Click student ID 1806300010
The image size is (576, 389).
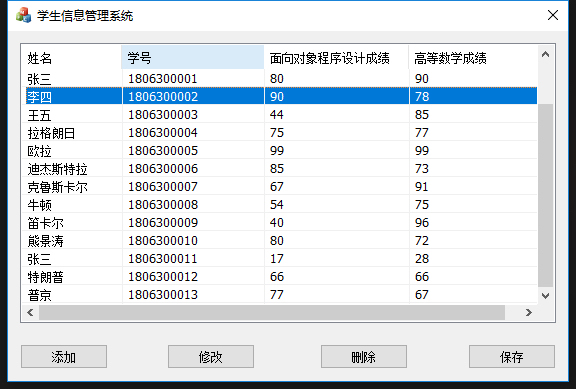(x=163, y=241)
